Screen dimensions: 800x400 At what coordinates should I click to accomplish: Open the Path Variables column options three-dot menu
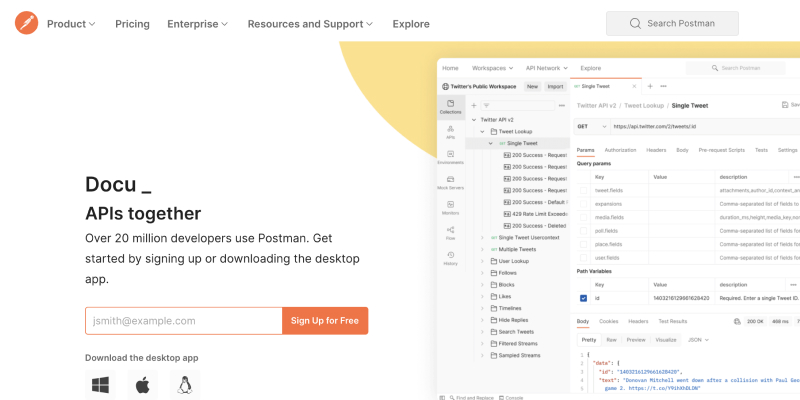[x=793, y=285]
